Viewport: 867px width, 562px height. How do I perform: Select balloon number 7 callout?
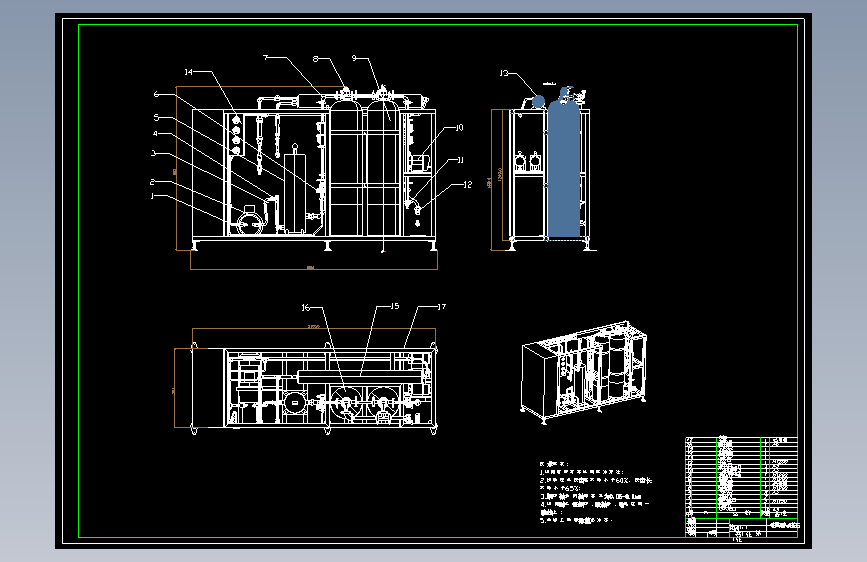tap(265, 58)
